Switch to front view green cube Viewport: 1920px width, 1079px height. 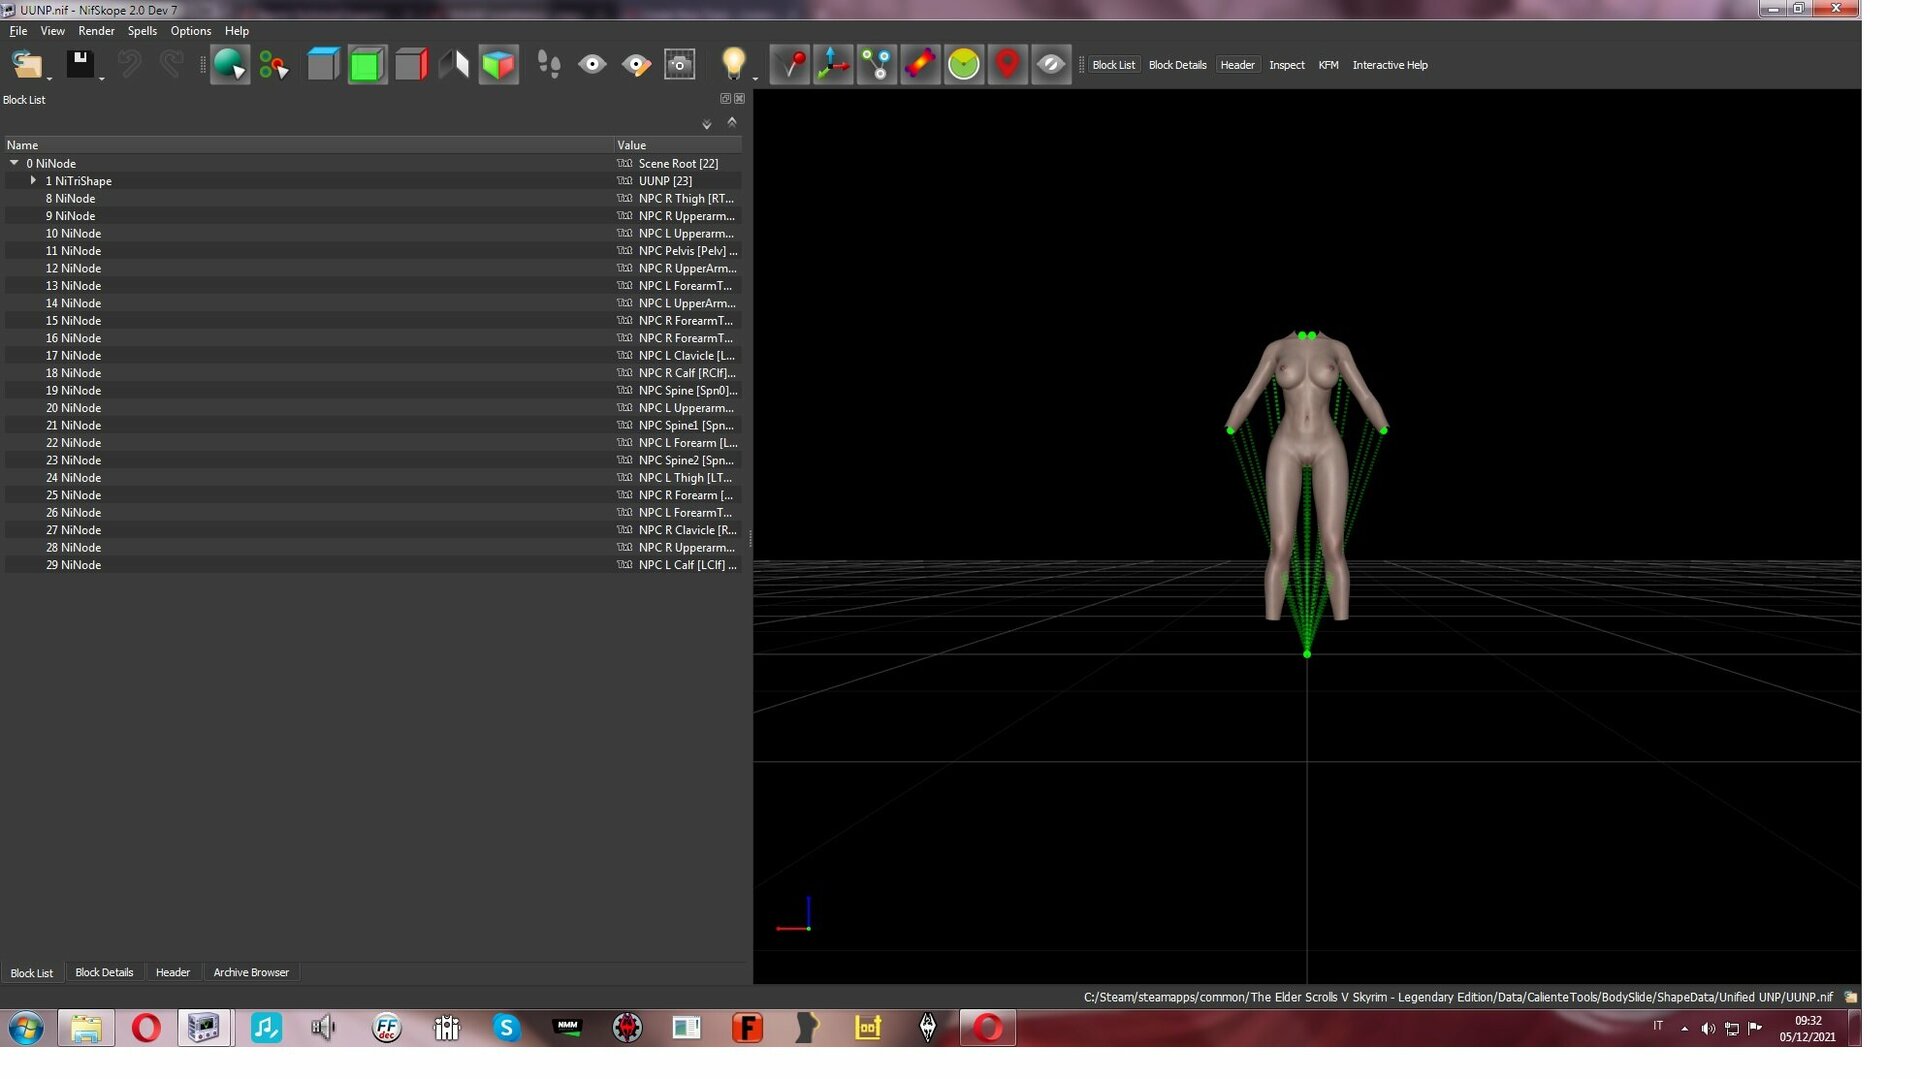coord(367,65)
